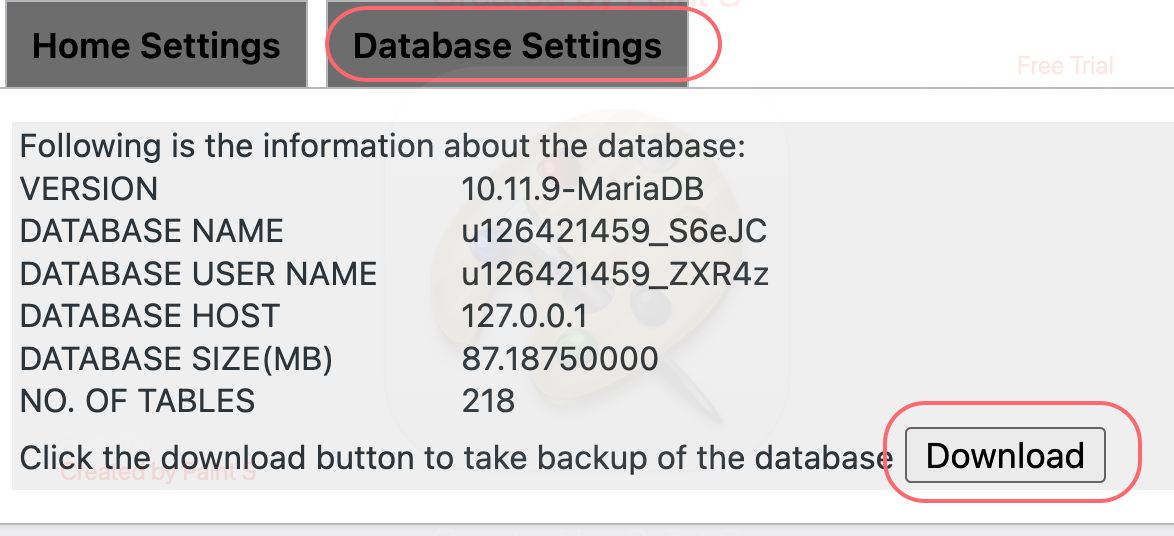
Task: Click the 'Created by Paint S' watermark text
Action: pos(158,473)
